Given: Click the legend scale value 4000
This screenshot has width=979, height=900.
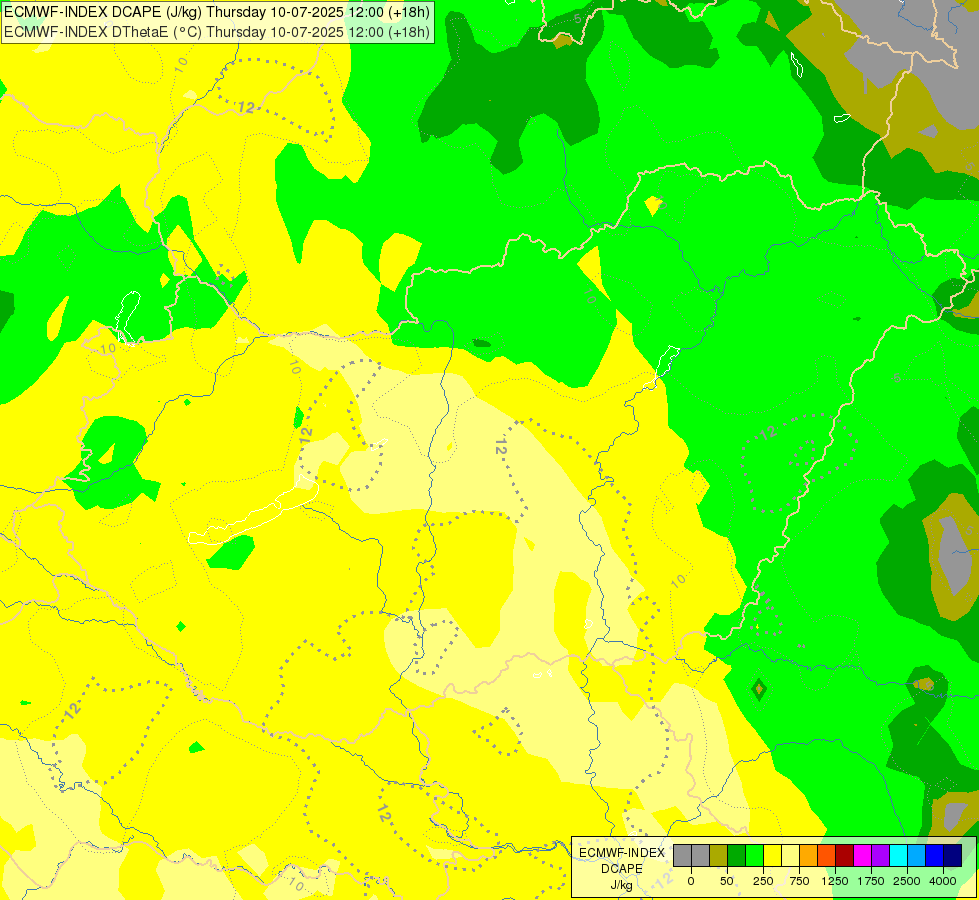Looking at the screenshot, I should (943, 881).
